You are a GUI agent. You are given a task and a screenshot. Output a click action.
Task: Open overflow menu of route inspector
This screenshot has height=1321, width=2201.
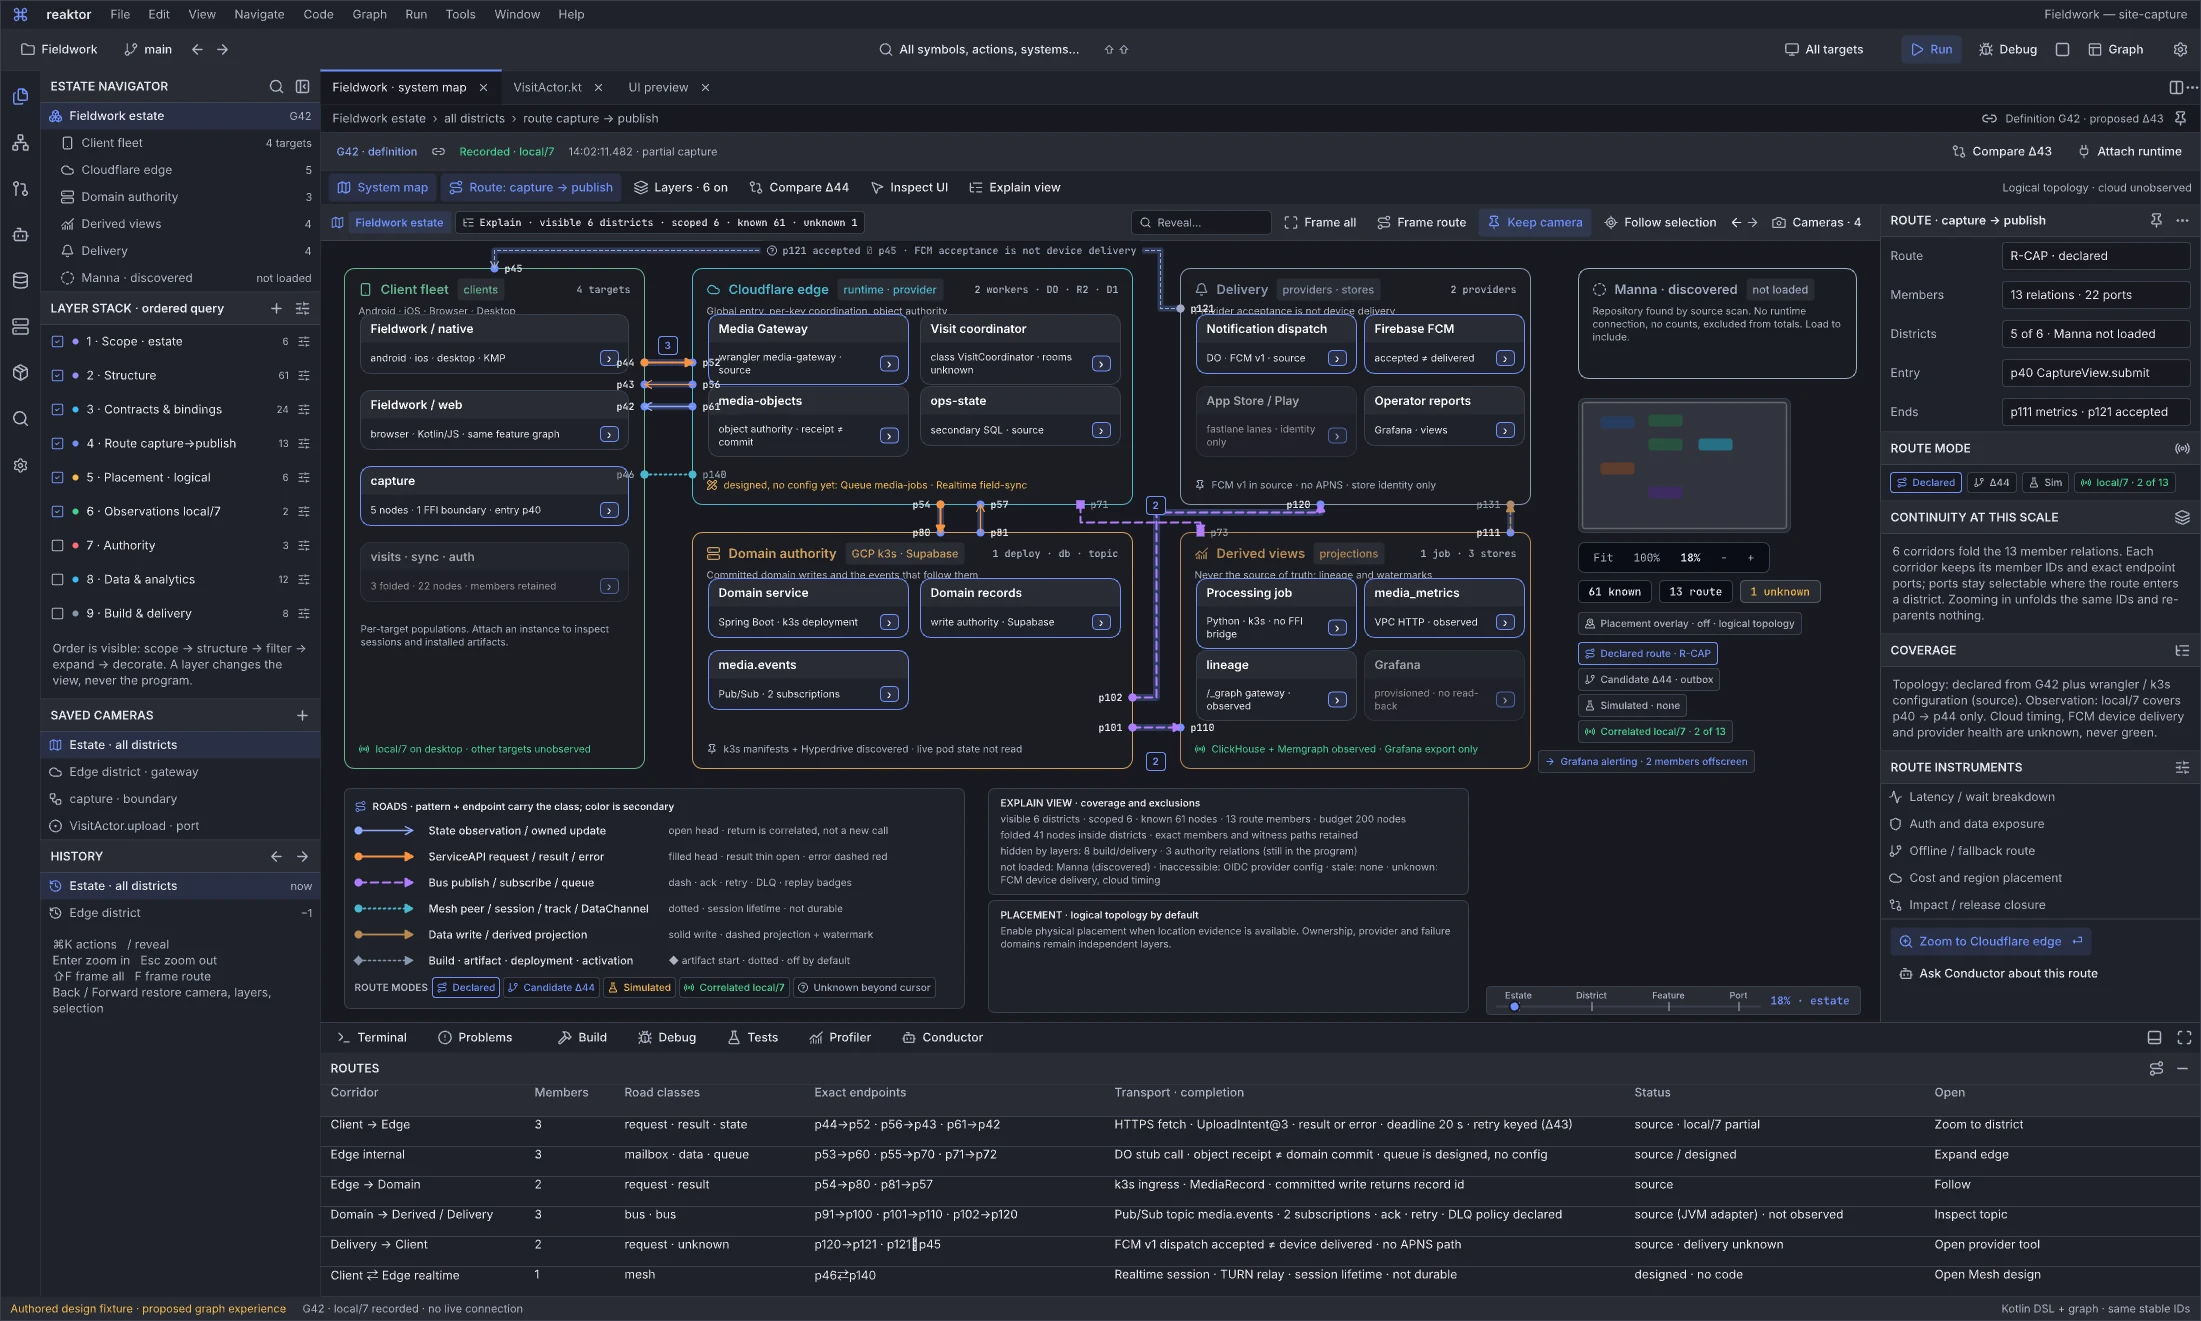pos(2182,220)
